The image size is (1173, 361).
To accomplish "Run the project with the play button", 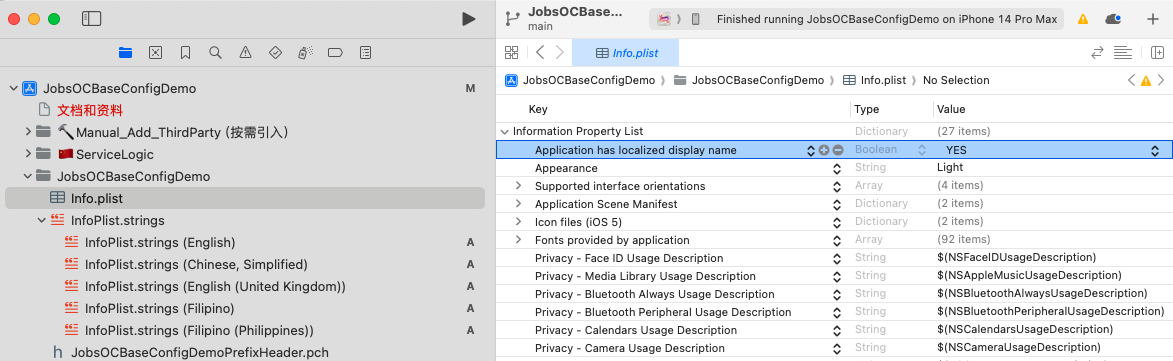I will click(468, 19).
